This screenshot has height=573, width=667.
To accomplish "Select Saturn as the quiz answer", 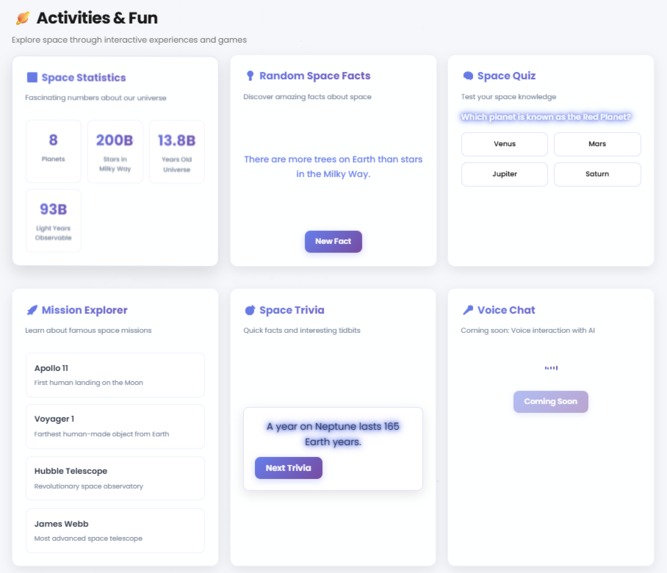I will pos(597,174).
